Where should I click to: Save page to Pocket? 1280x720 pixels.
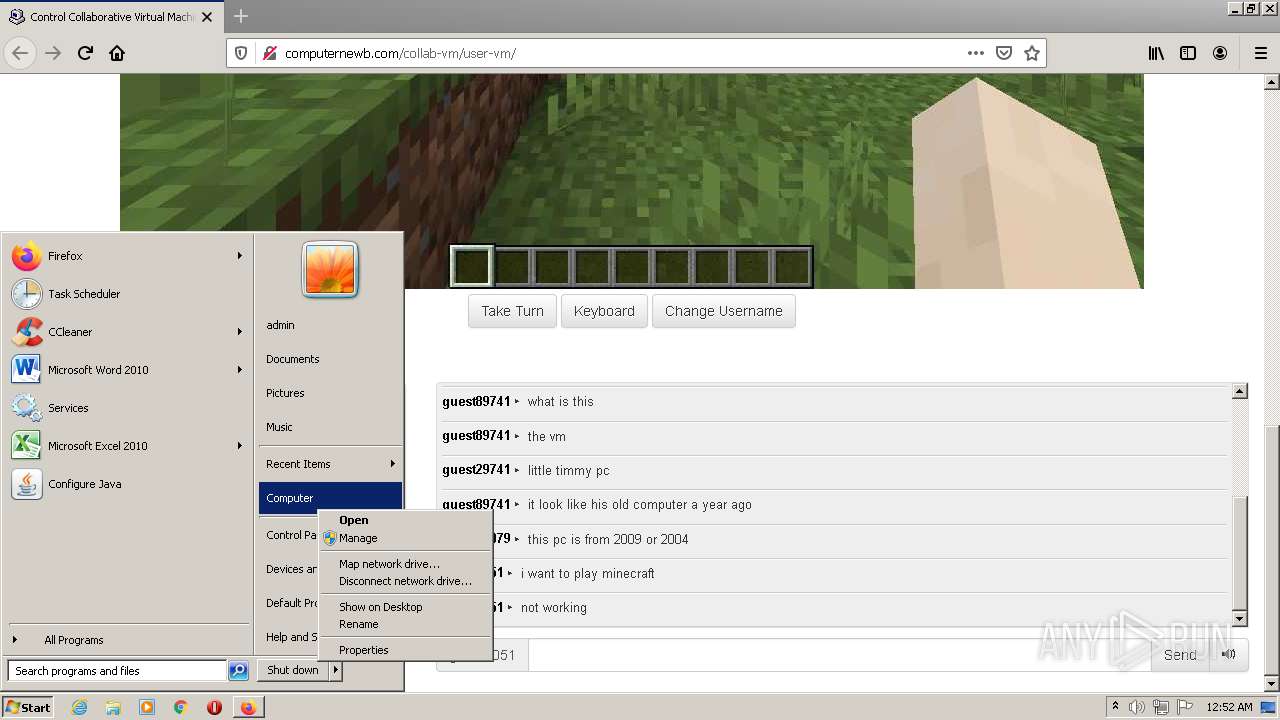point(1004,53)
